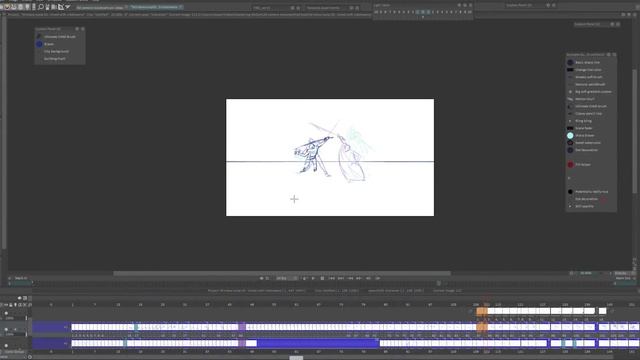Click the timeline horizontal scrollbar thumb
This screenshot has height=360, width=640.
tap(296, 358)
